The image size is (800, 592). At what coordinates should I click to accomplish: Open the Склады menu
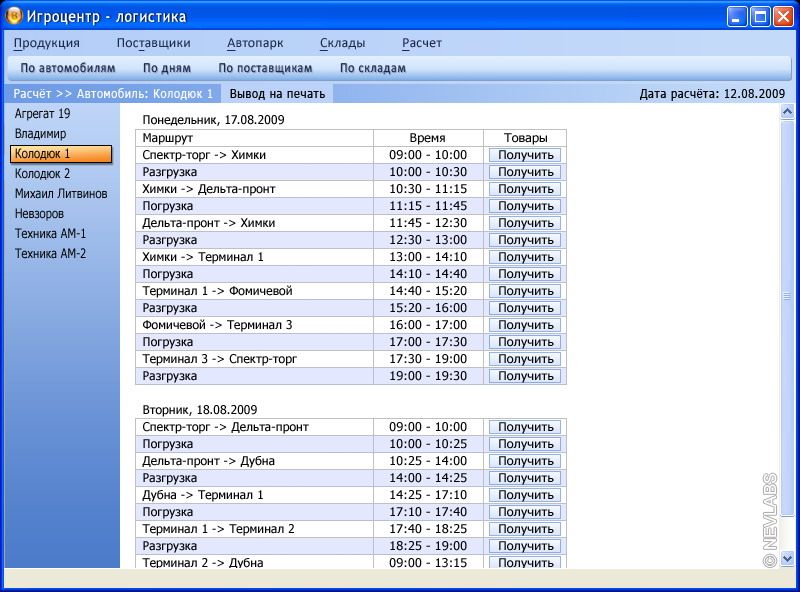click(342, 43)
